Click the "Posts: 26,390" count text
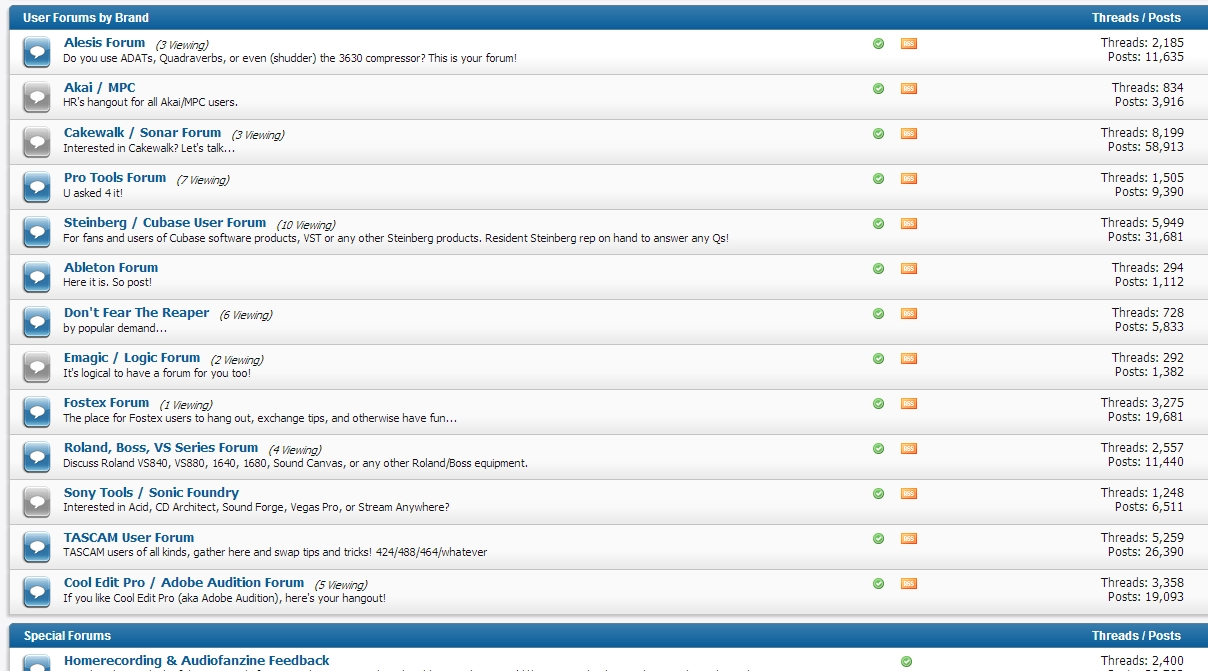The image size is (1208, 671). coord(1146,552)
